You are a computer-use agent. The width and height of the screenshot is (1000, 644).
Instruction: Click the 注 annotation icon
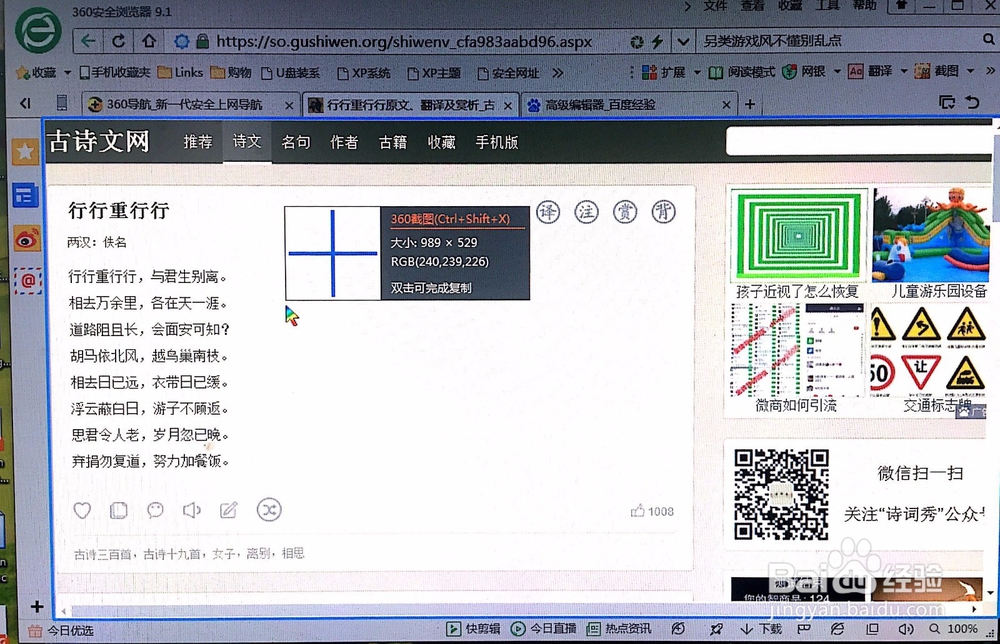pos(586,212)
